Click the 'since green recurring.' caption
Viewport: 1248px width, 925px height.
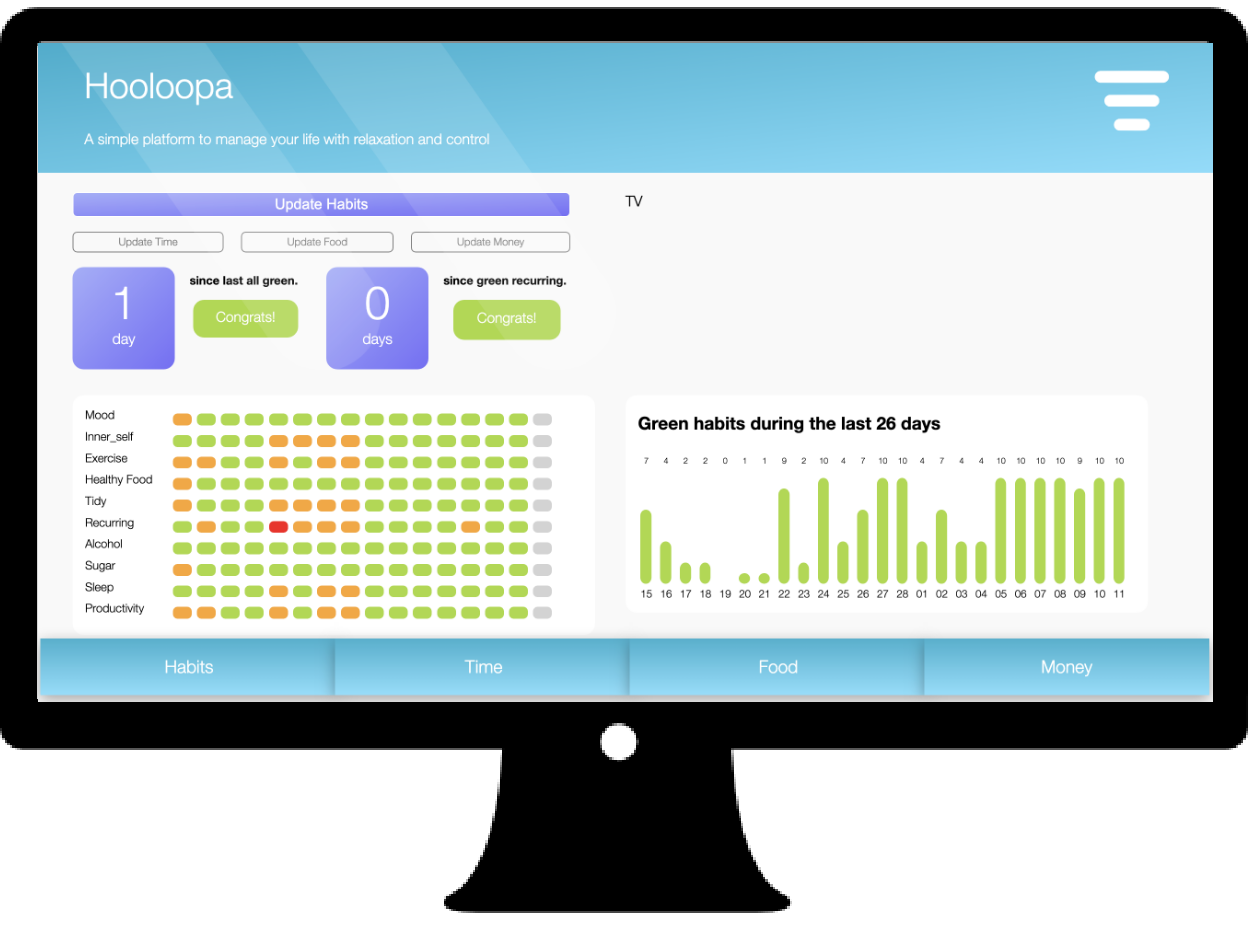pyautogui.click(x=505, y=281)
